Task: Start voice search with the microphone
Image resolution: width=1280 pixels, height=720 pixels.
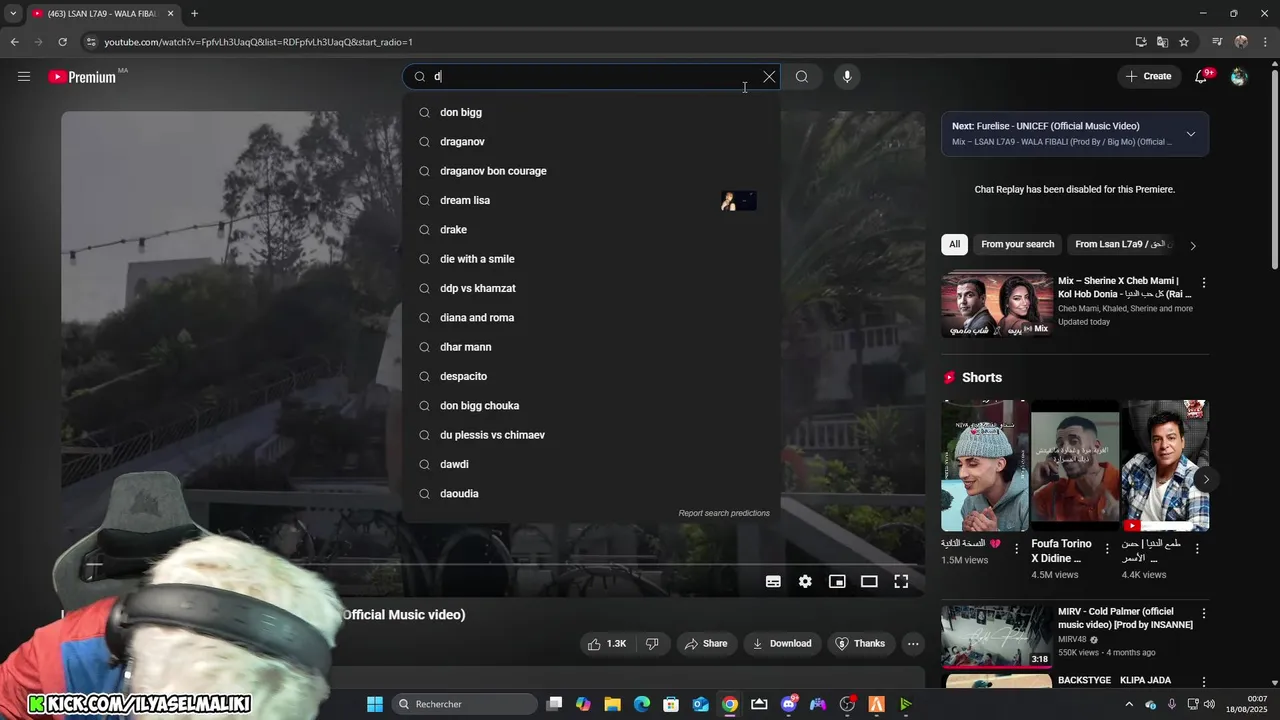Action: 847,76
